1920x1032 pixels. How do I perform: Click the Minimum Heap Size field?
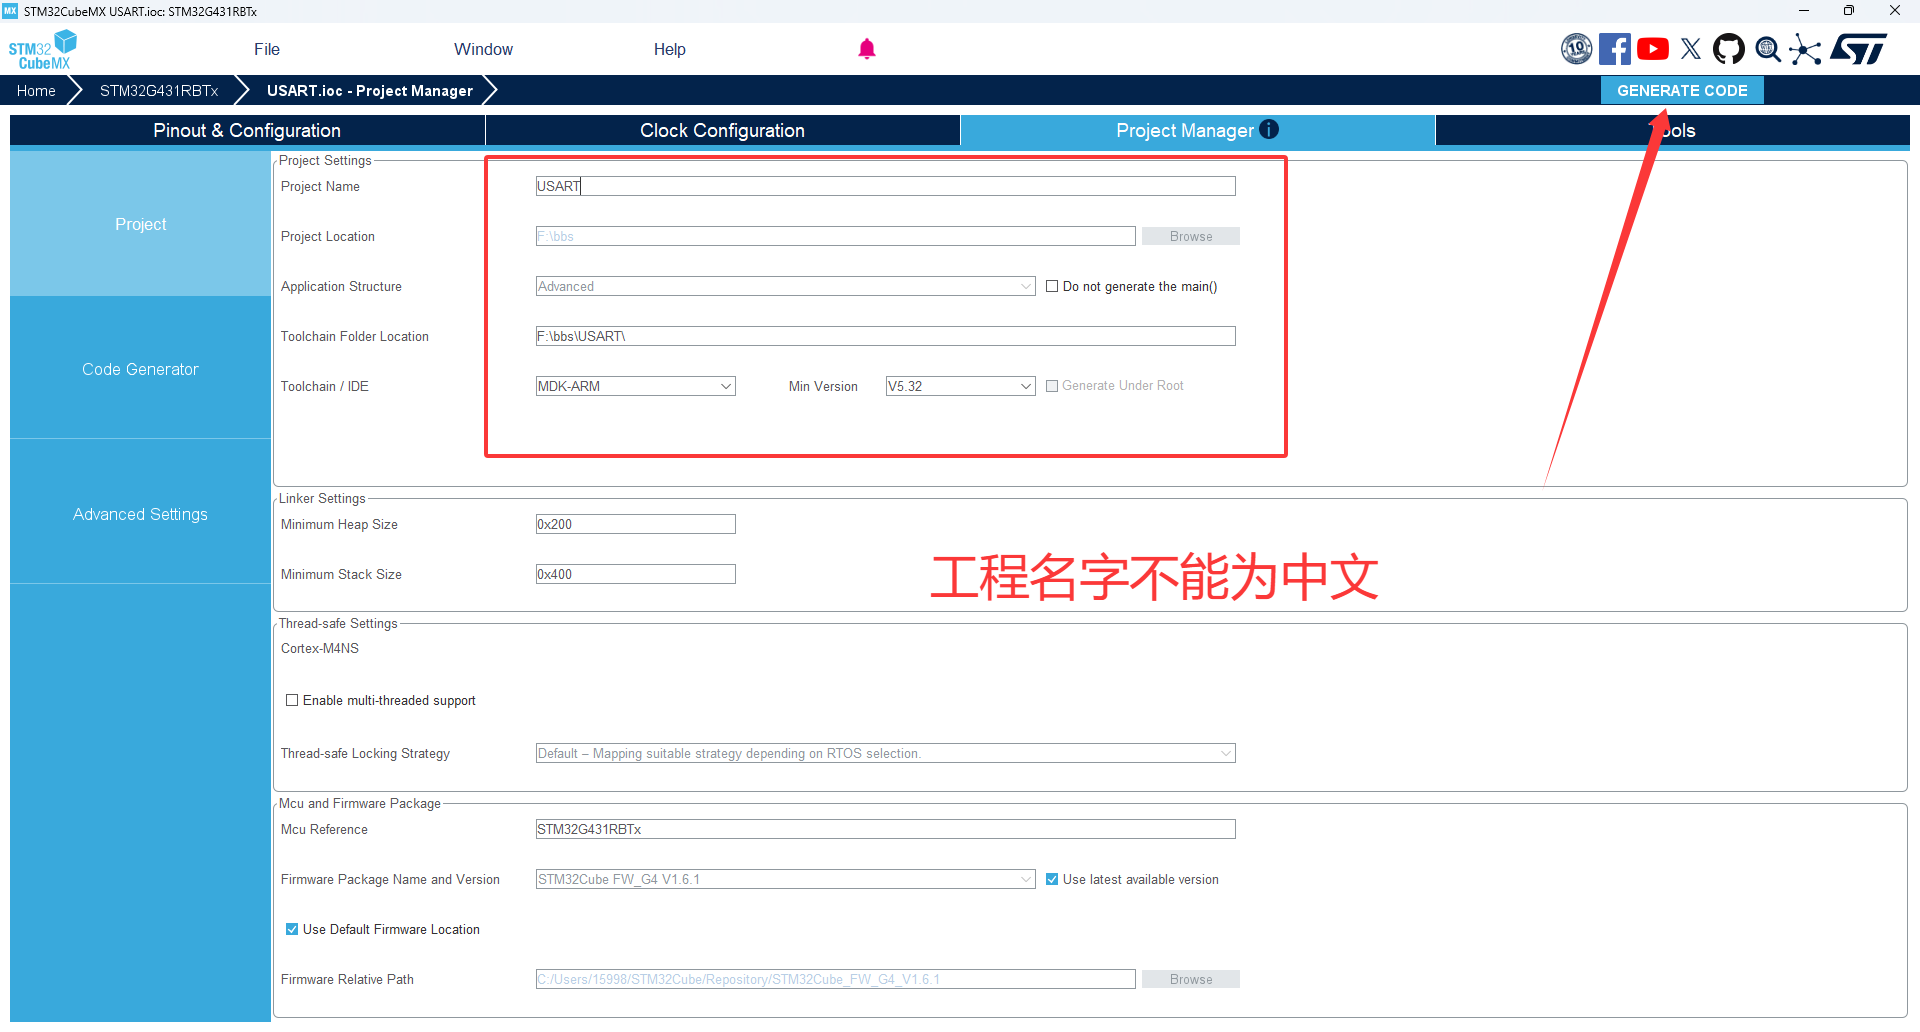[x=636, y=524]
